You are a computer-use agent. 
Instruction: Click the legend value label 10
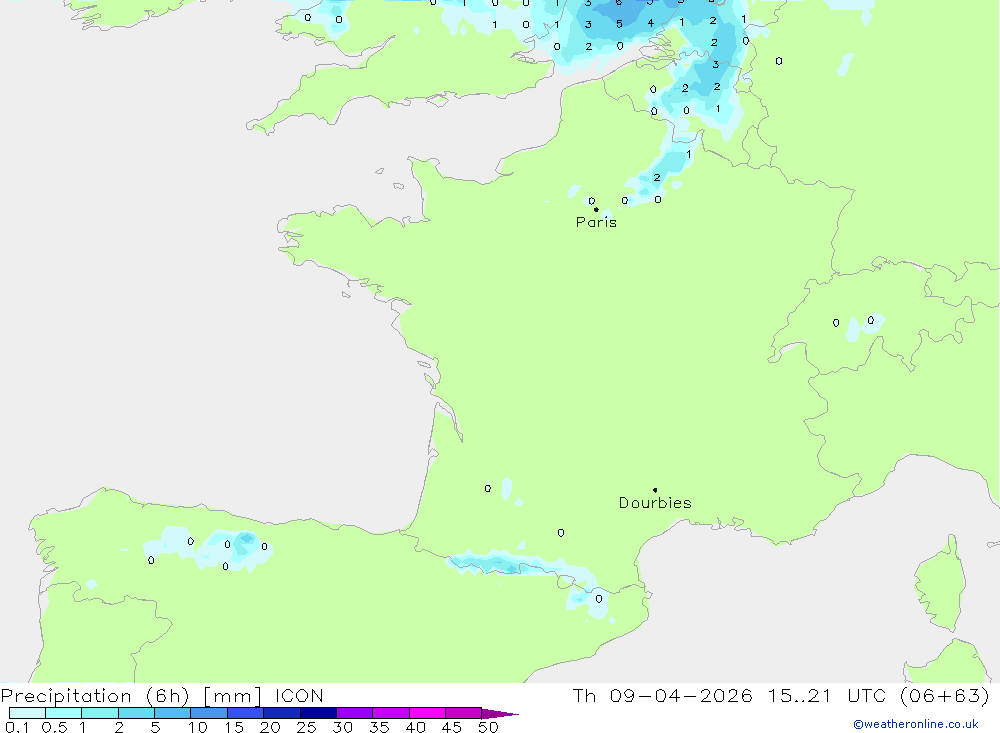click(x=198, y=727)
